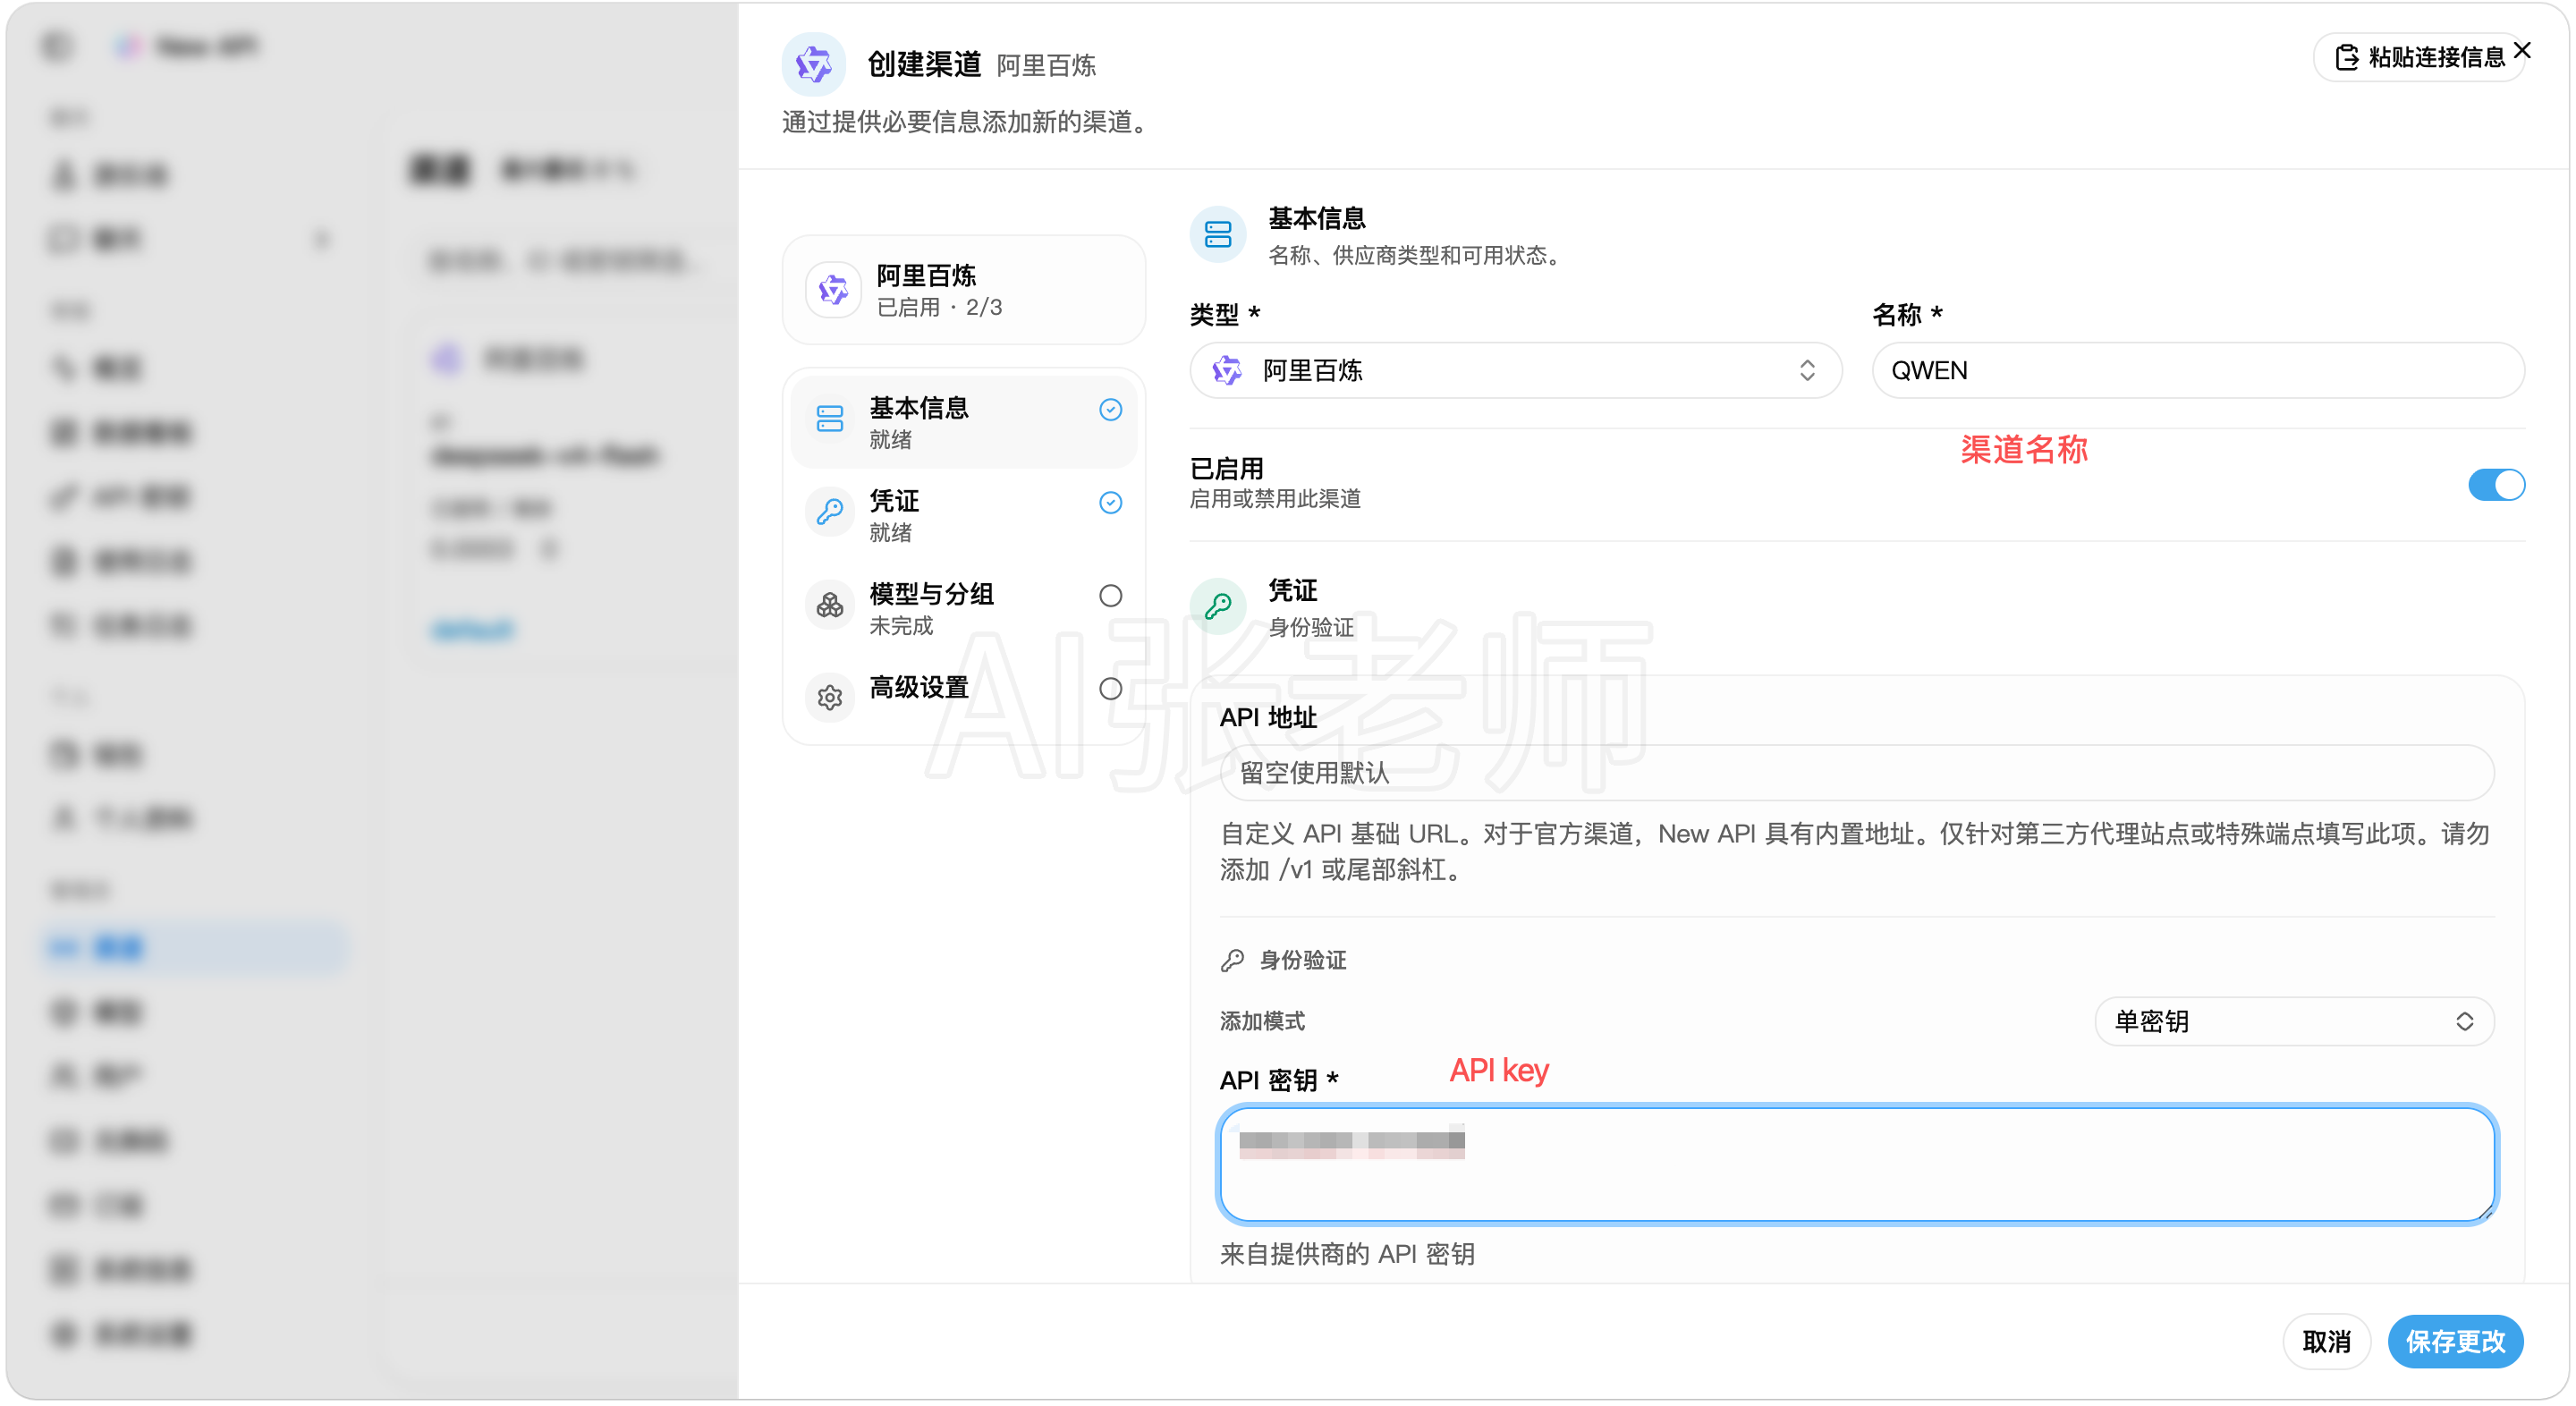Click '来自提供商的 API 密钥' hint text
2576x1406 pixels.
coord(1347,1254)
